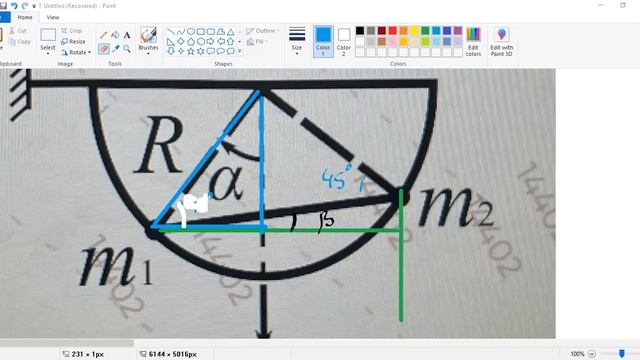Activate the Color 2 background selector
Viewport: 640px width, 360px height.
[x=344, y=41]
